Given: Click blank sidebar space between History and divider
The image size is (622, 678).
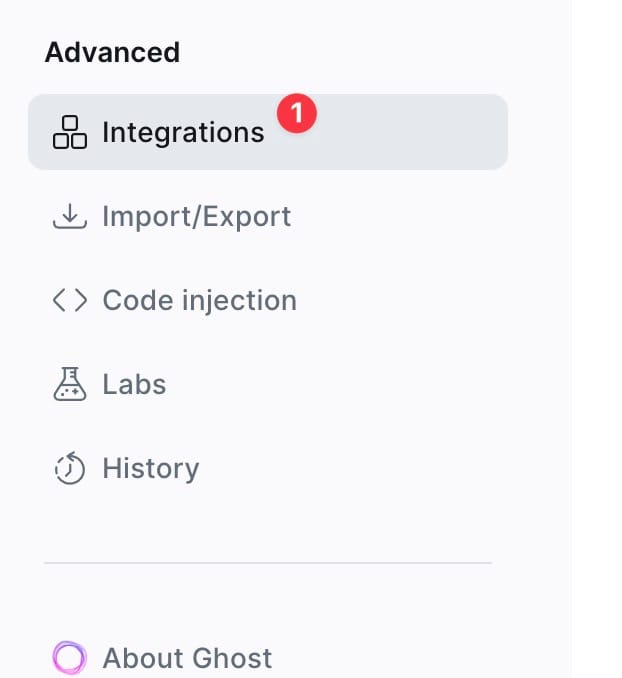Looking at the screenshot, I should click(268, 520).
